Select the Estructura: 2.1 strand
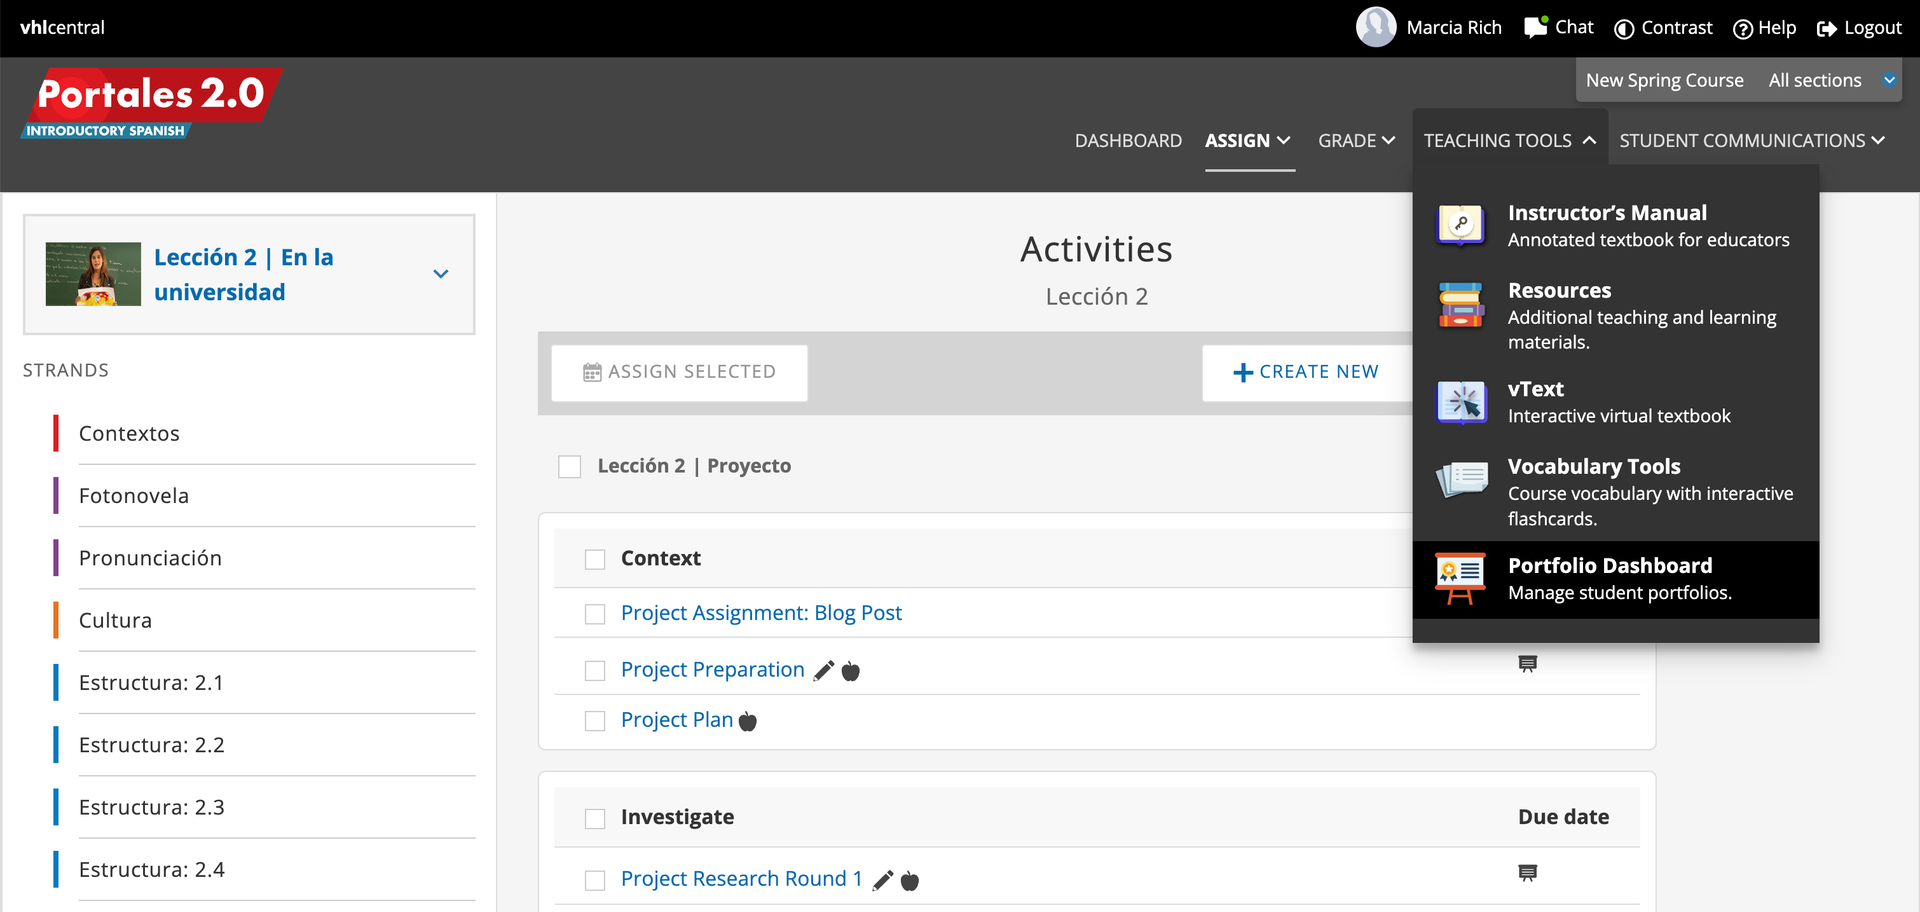Screen dimensions: 1920x912 (x=264, y=683)
